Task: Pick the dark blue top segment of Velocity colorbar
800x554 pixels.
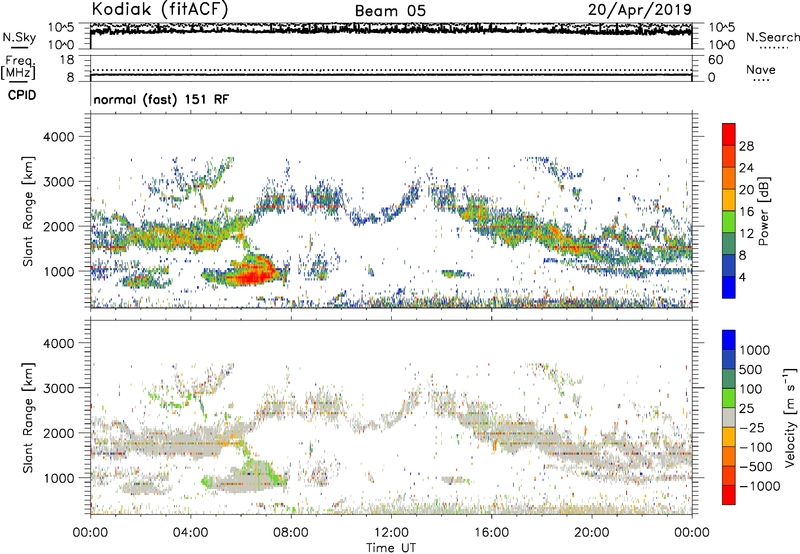Action: tap(729, 340)
